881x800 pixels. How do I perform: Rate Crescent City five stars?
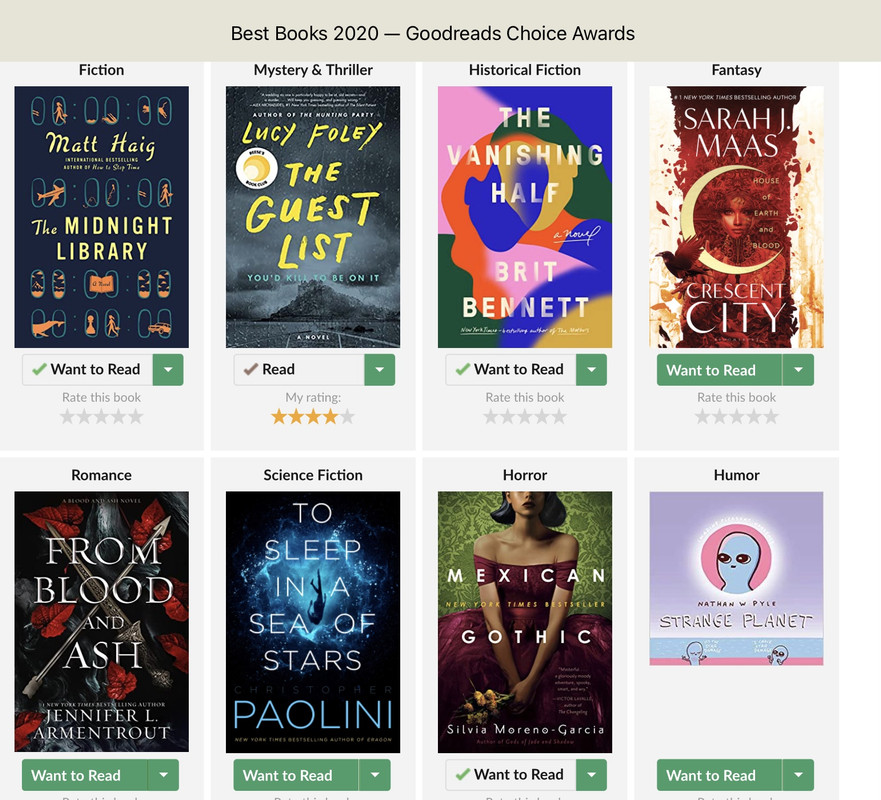771,417
